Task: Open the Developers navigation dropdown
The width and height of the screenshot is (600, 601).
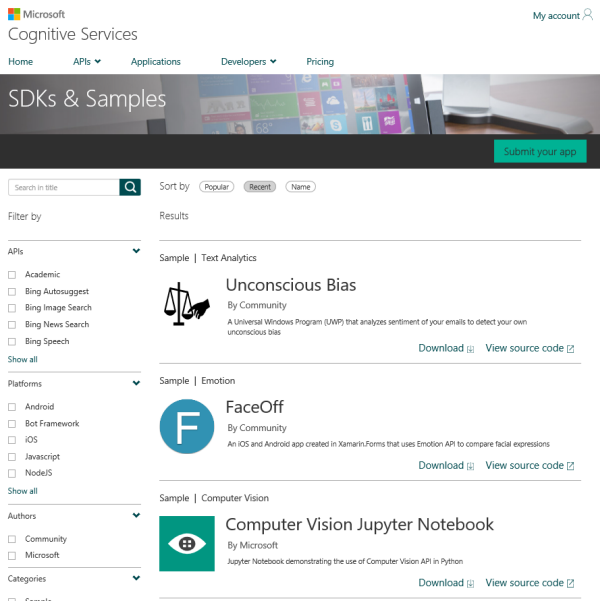Action: coord(248,62)
